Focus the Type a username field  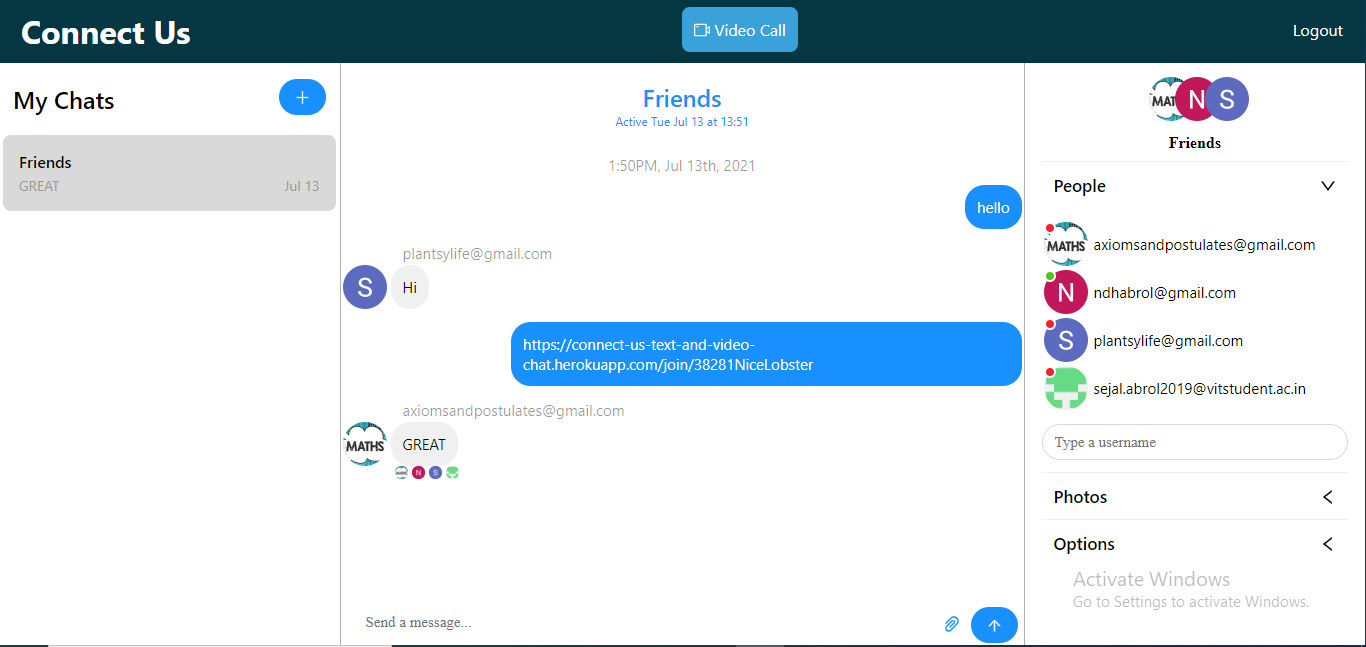click(1195, 442)
